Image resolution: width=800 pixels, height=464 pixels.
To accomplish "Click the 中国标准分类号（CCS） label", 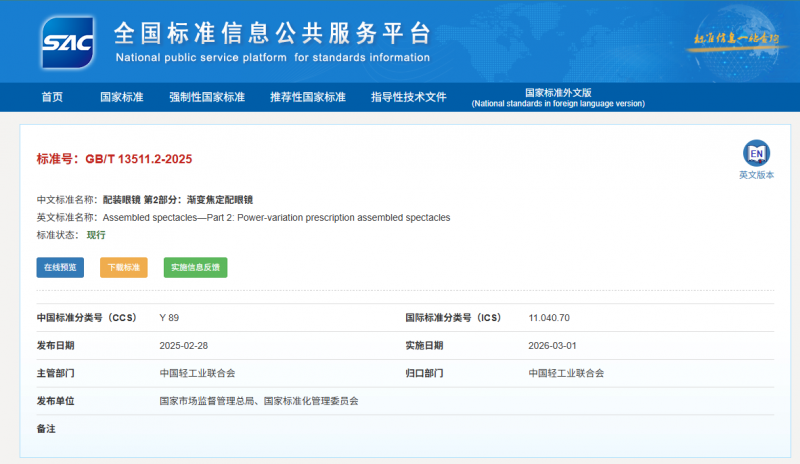I will point(87,318).
